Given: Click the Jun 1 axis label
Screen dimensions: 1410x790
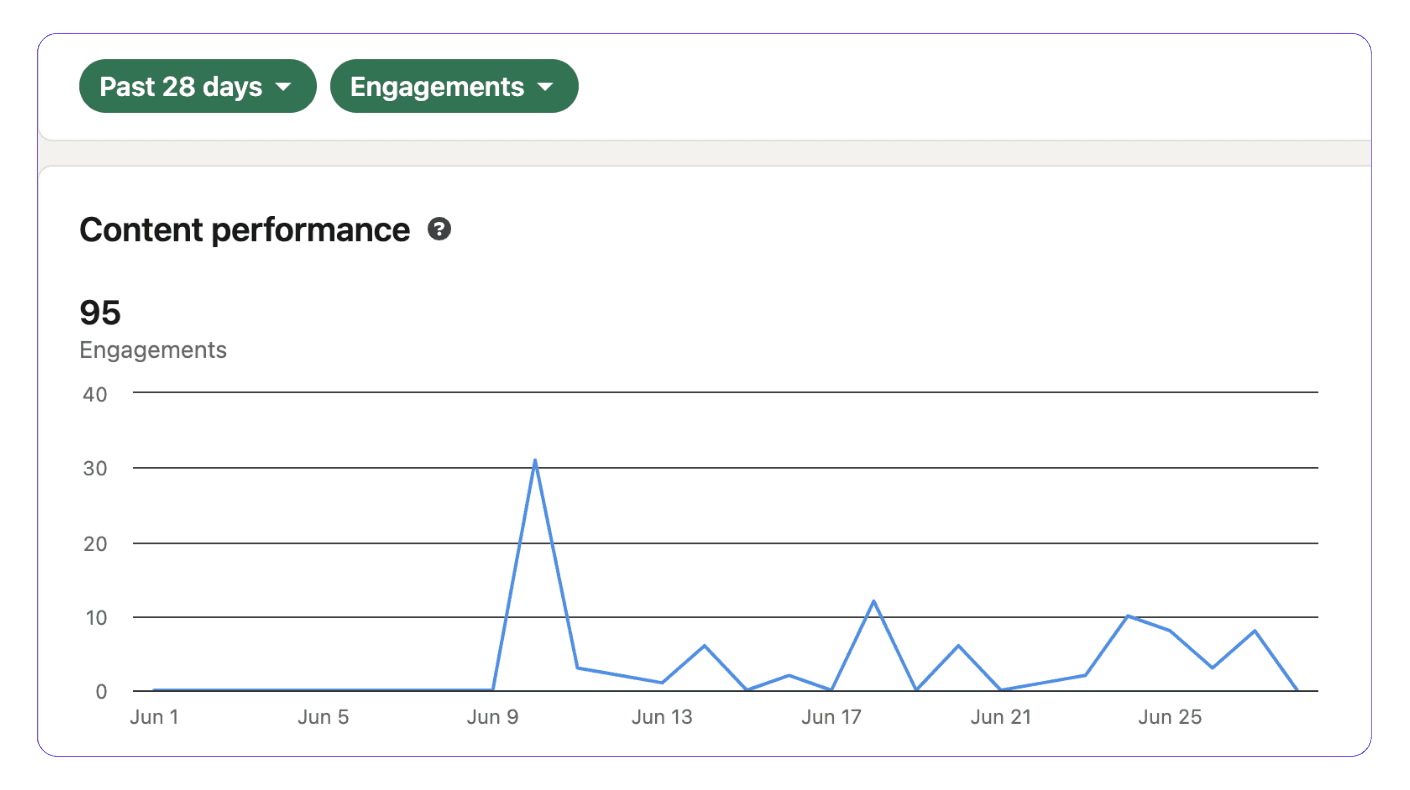Looking at the screenshot, I should tap(154, 717).
